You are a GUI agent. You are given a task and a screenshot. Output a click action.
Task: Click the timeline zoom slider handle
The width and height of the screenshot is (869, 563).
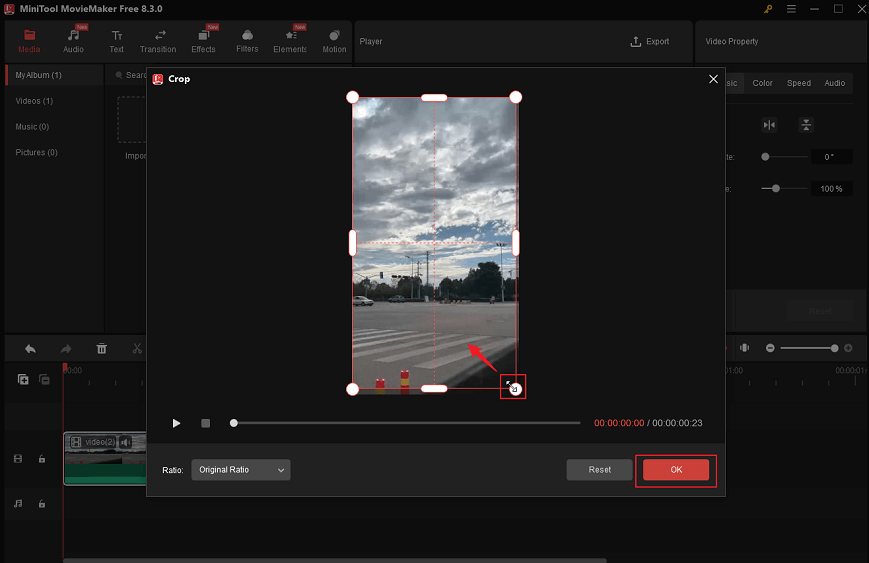pos(835,348)
